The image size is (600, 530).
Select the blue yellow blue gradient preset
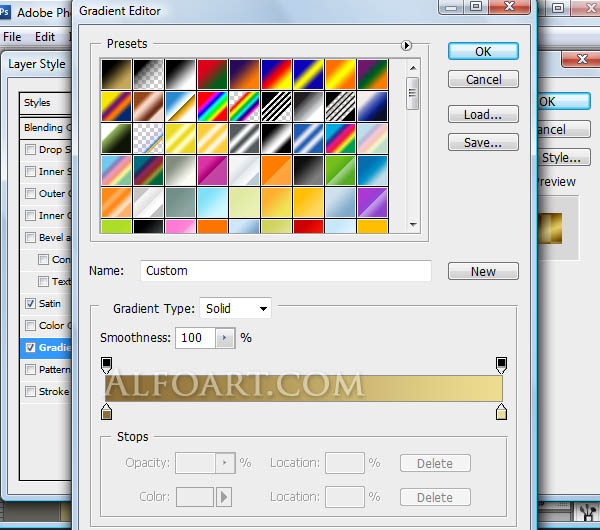pyautogui.click(x=308, y=74)
